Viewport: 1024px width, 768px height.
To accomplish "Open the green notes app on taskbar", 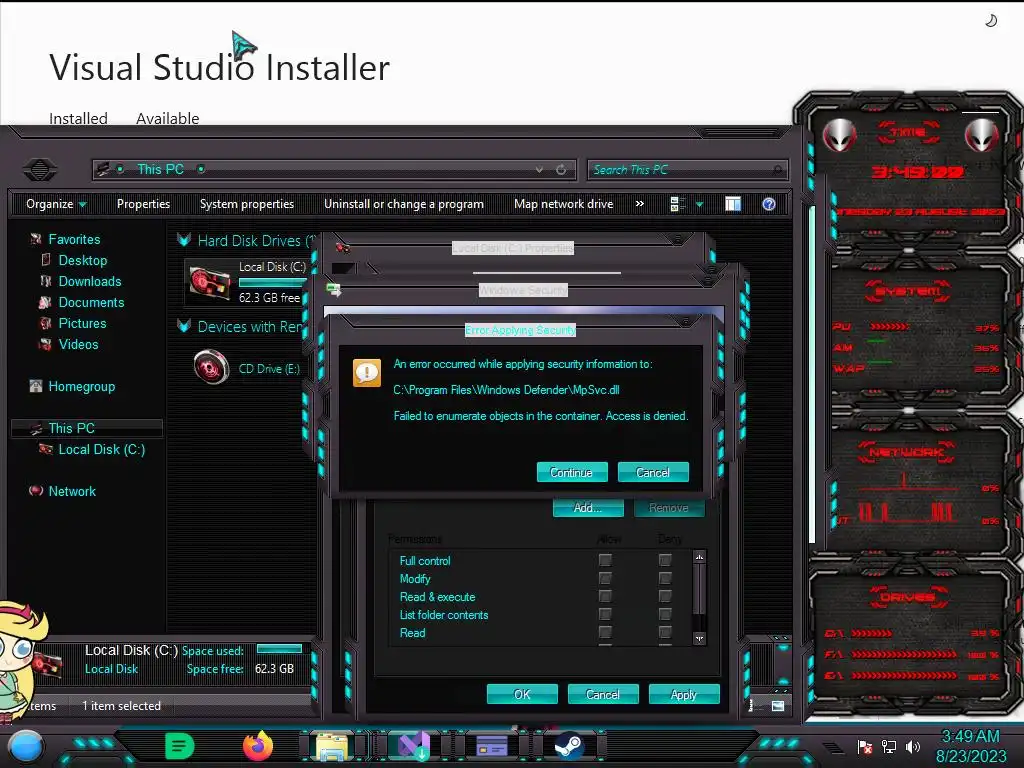I will click(180, 746).
